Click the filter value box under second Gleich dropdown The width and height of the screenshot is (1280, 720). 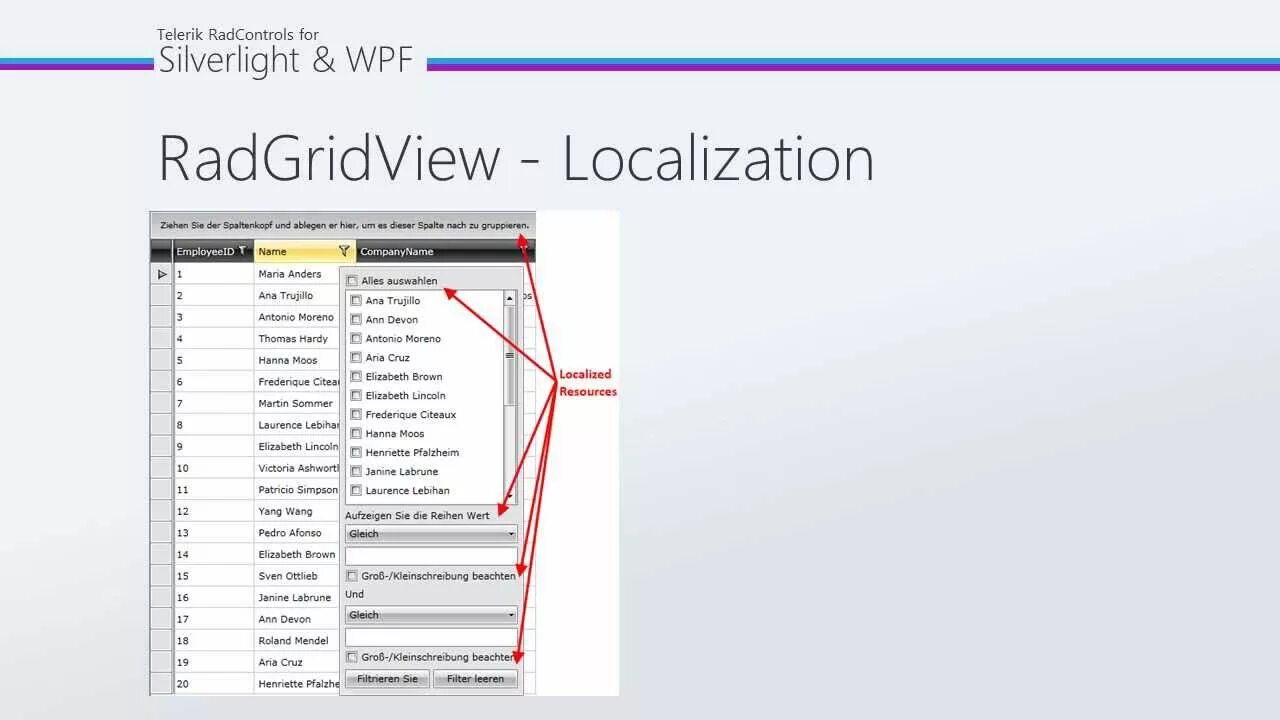431,637
